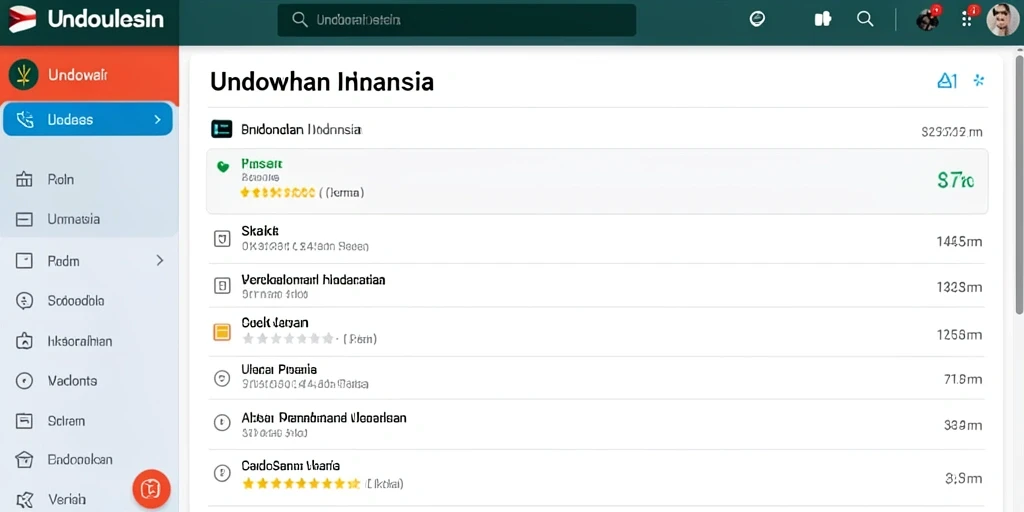Click the square icon beside Skakit

click(x=222, y=239)
